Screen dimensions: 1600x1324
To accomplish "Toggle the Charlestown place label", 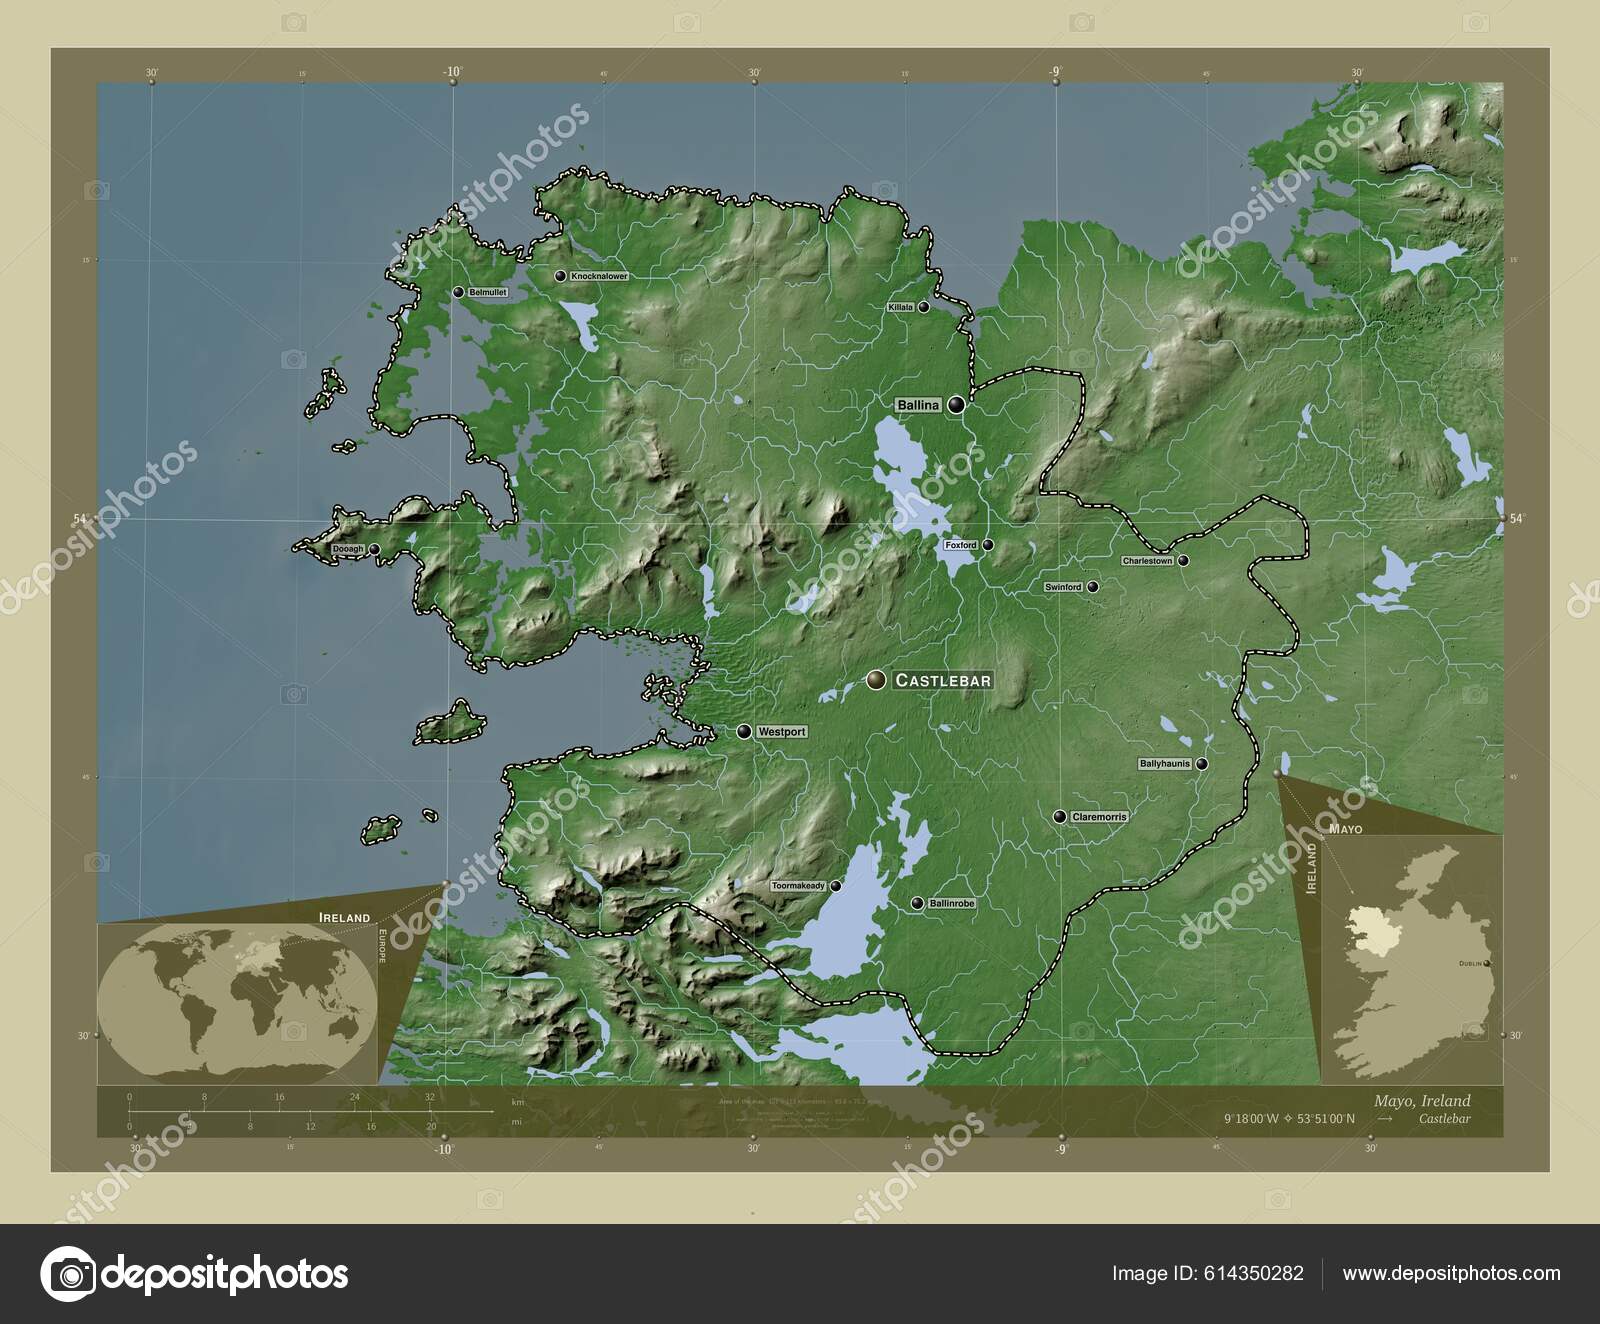I will pos(1148,561).
